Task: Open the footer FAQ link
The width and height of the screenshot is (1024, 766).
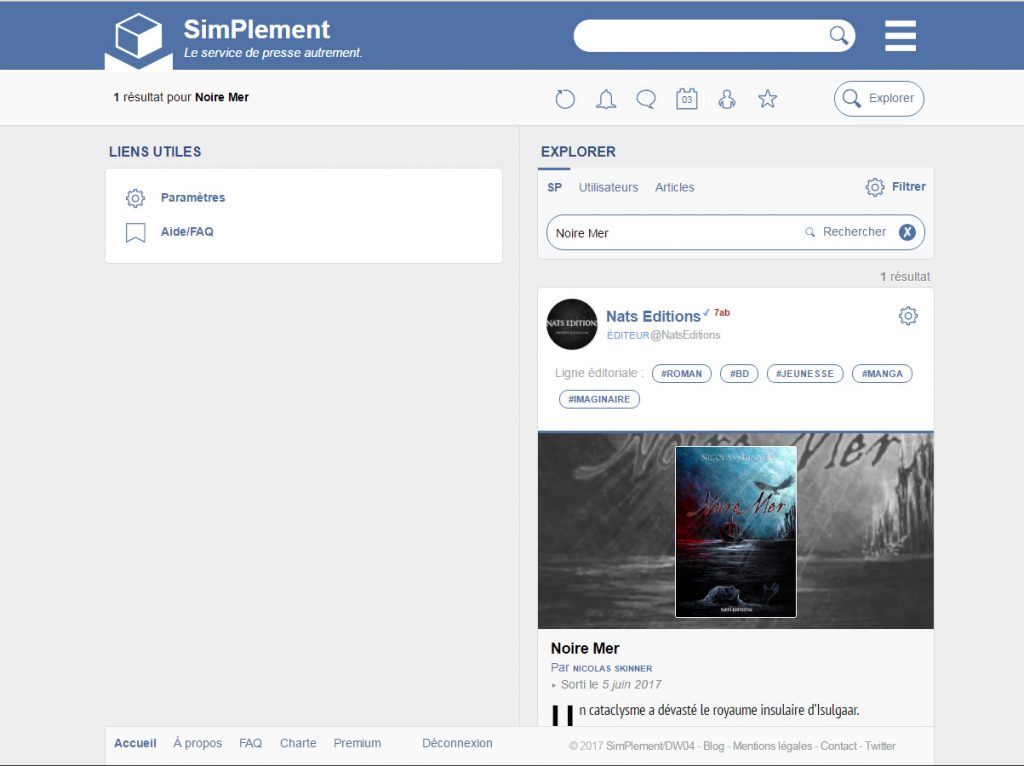Action: click(250, 743)
